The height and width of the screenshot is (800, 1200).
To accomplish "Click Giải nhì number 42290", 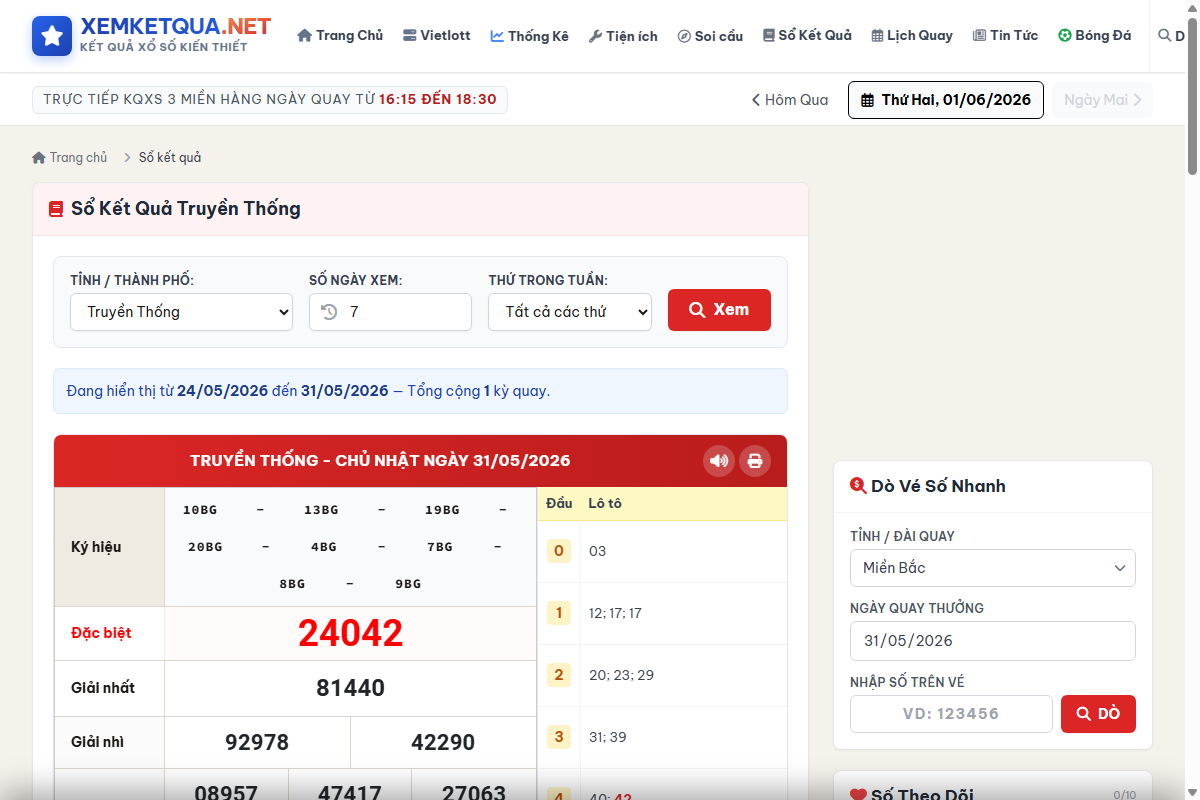I will pos(443,743).
